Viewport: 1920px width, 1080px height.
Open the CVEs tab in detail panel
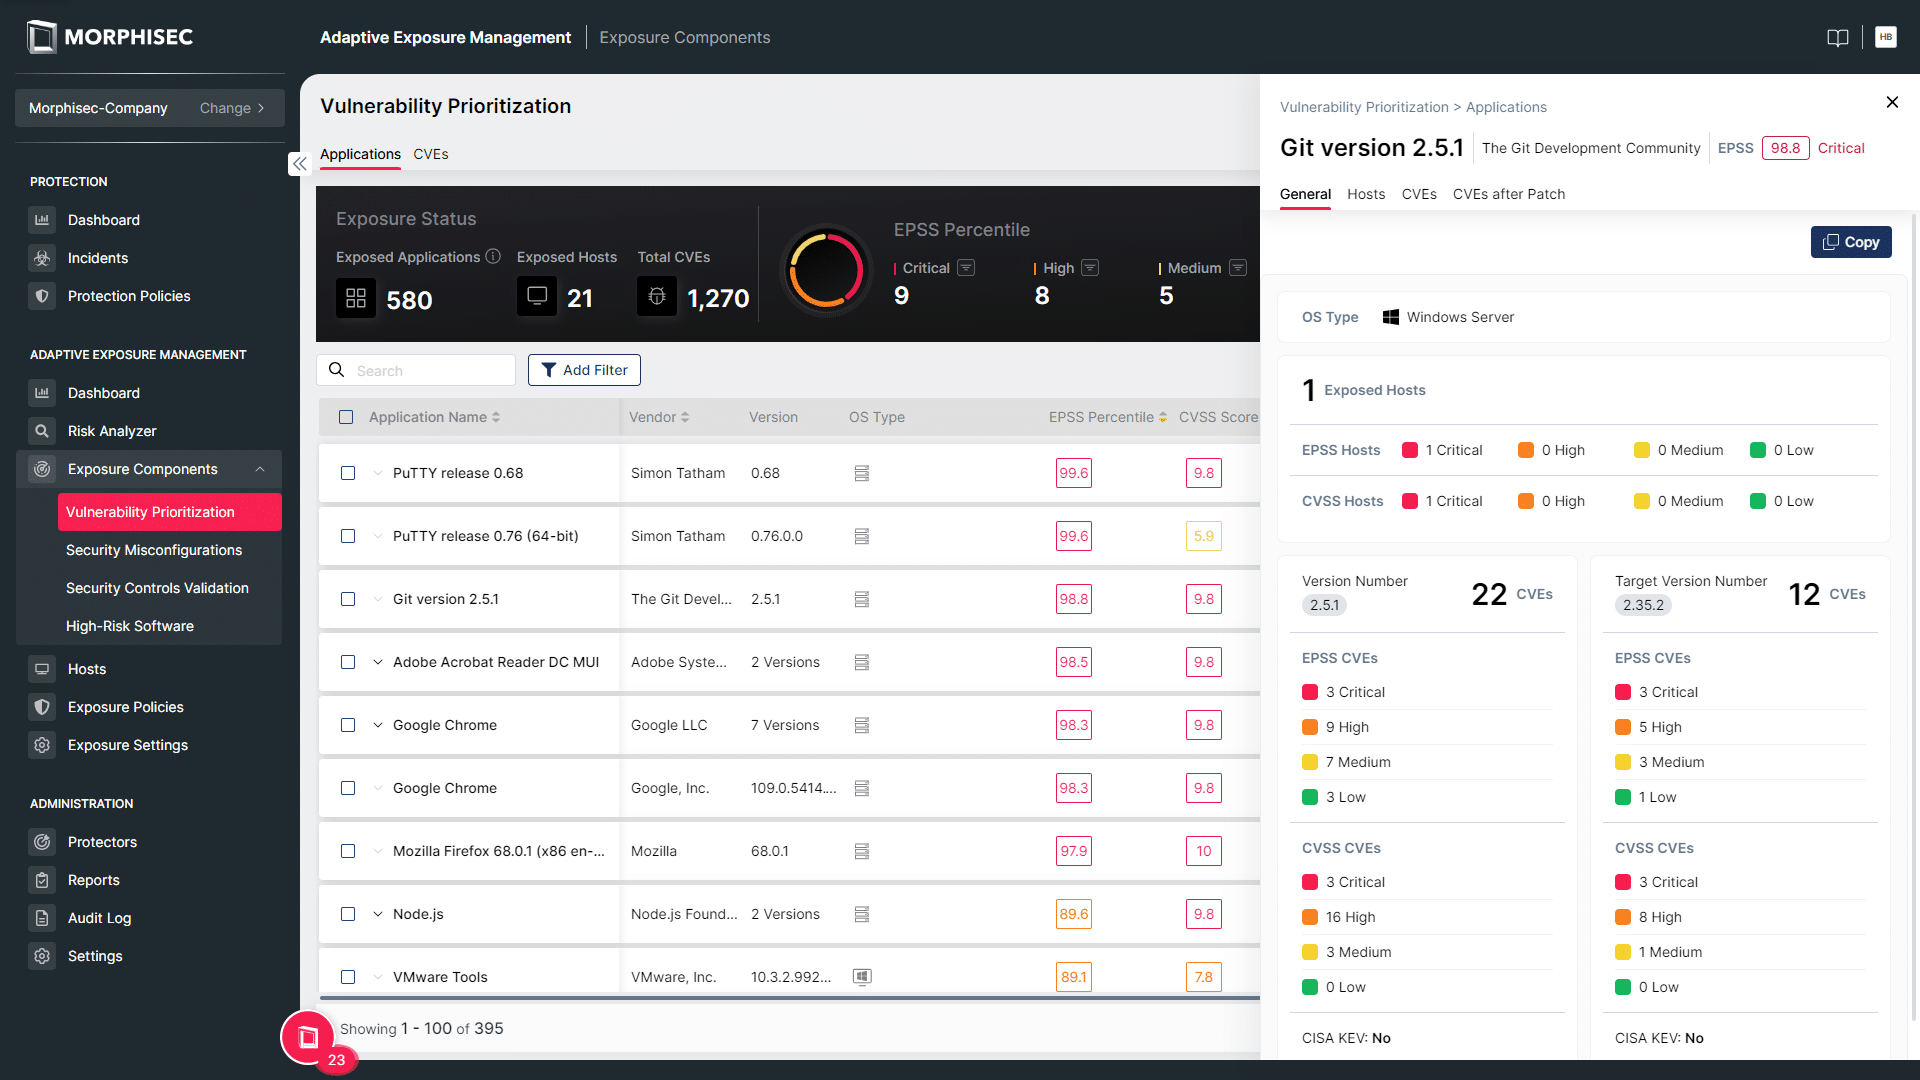(1419, 194)
